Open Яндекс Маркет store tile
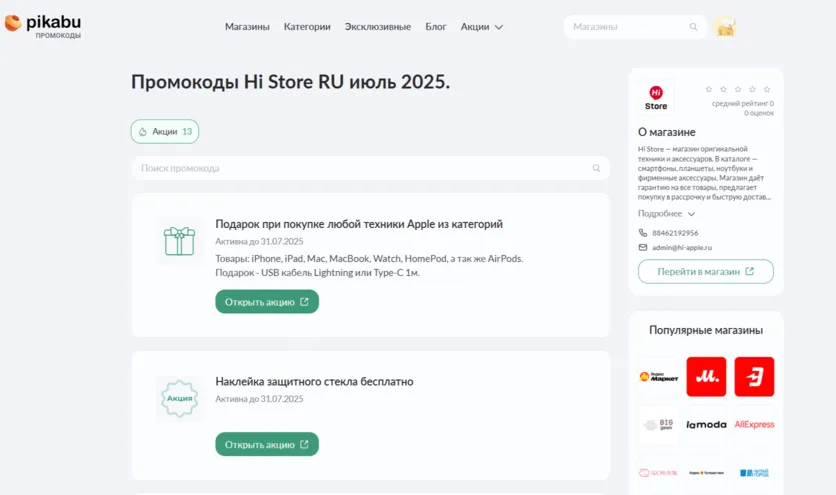 [x=658, y=377]
